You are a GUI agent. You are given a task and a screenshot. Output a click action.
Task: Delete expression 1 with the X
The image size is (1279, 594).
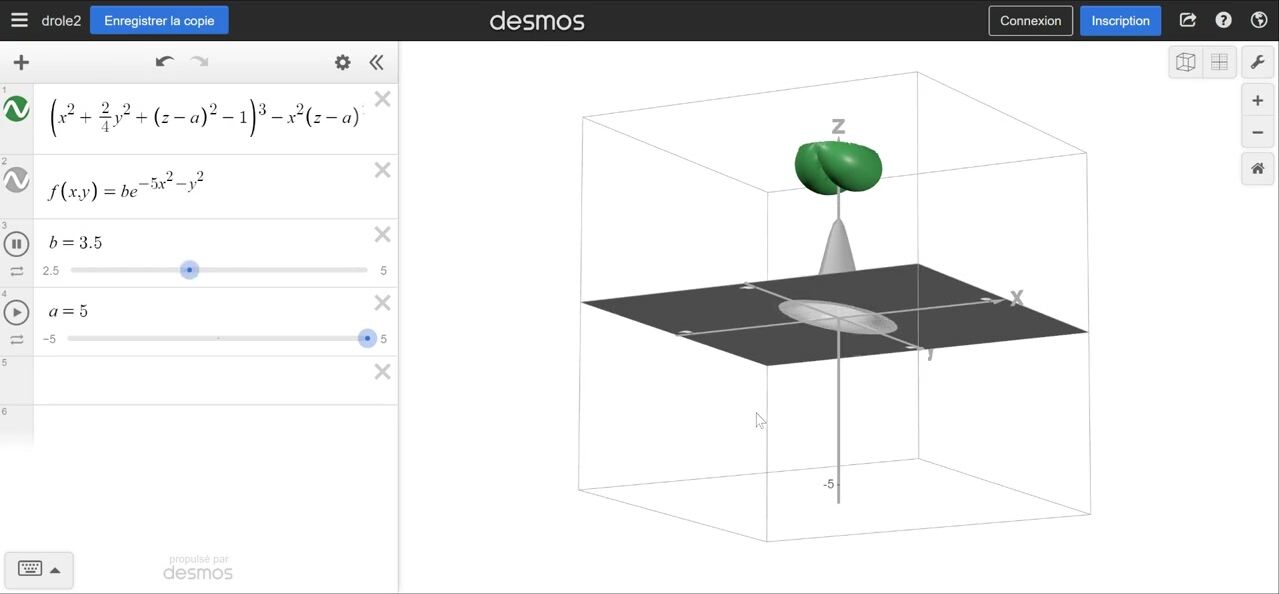382,99
